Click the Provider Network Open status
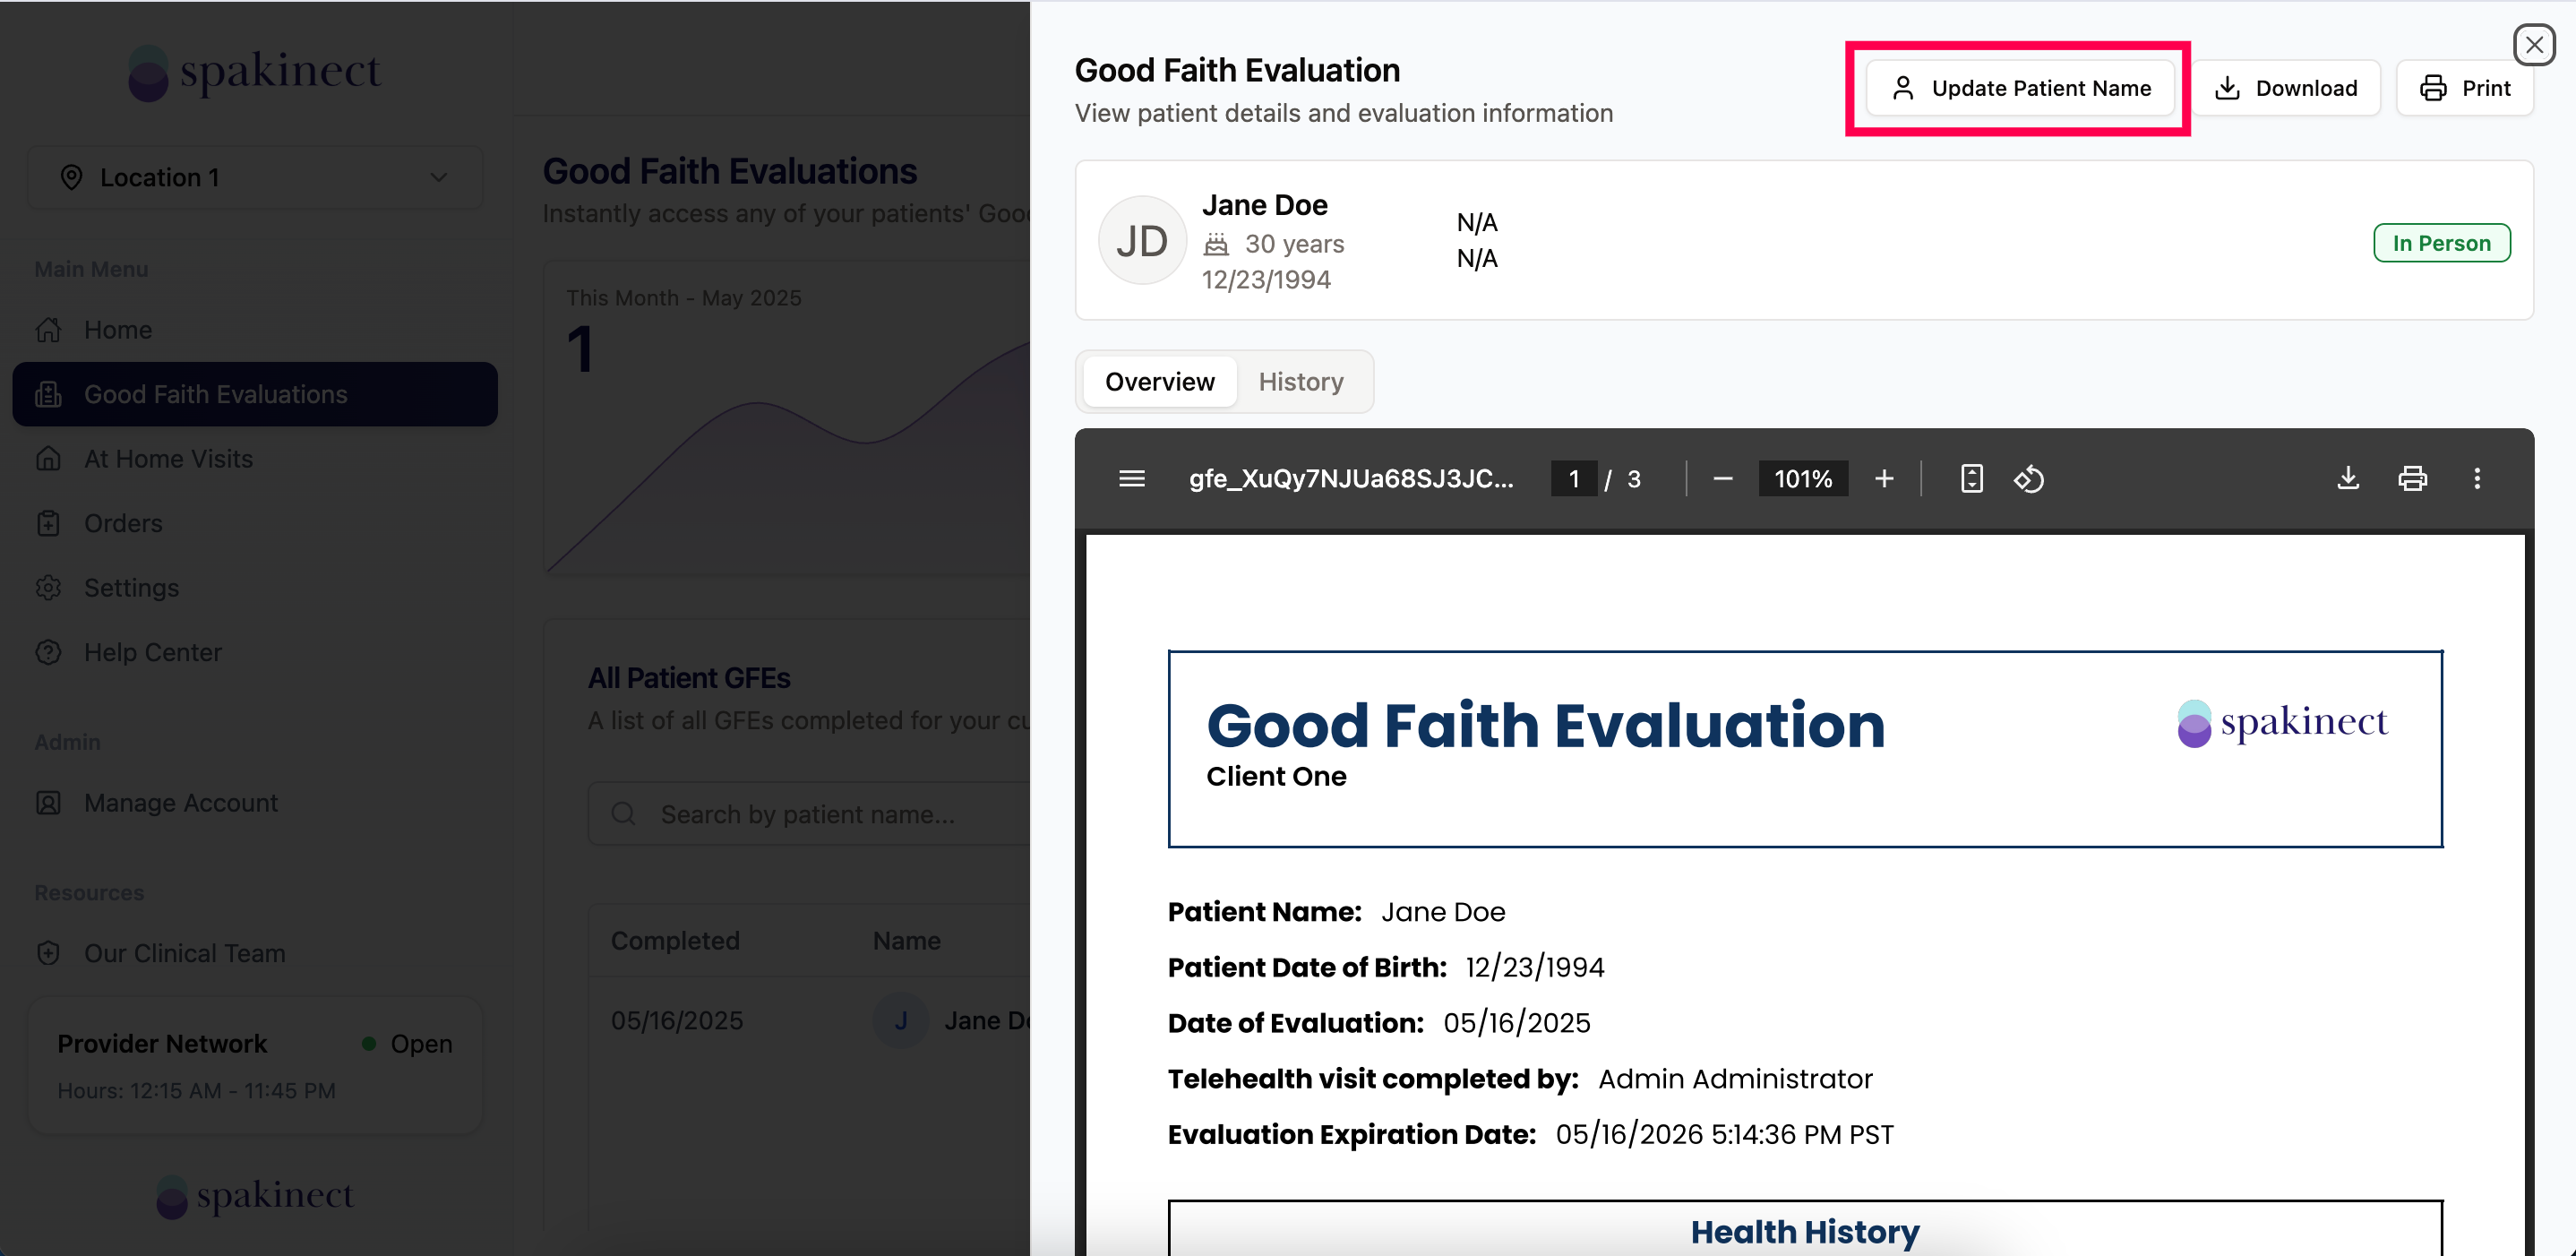Image resolution: width=2576 pixels, height=1256 pixels. (x=407, y=1043)
